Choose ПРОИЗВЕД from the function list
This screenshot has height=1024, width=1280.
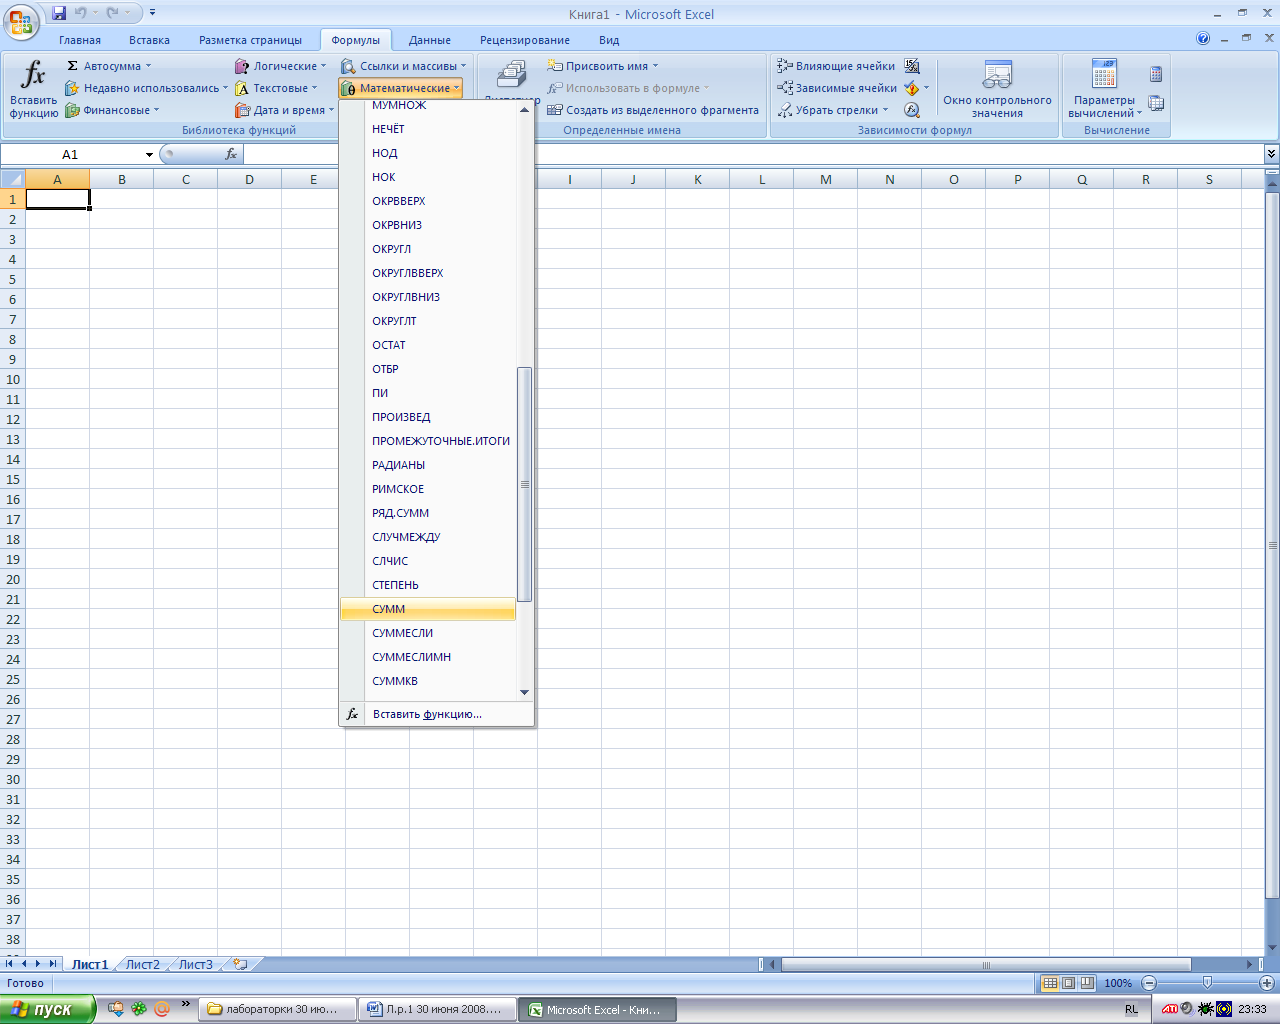coord(428,417)
